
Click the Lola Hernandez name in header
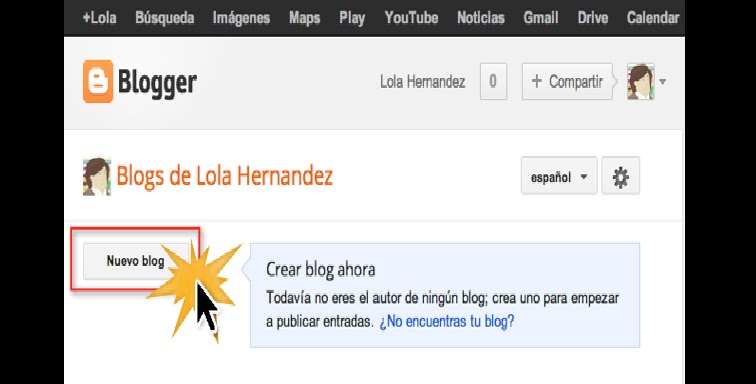click(423, 82)
